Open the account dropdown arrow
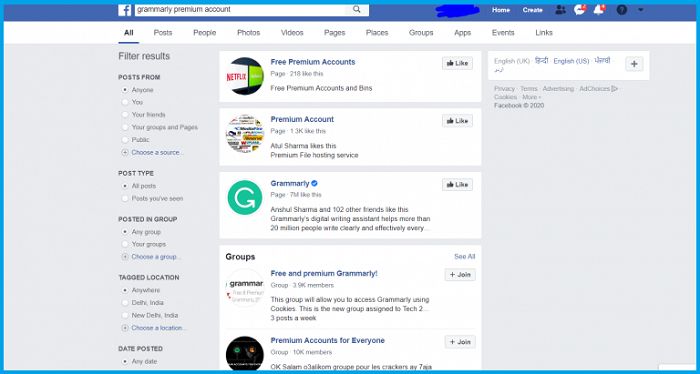The height and width of the screenshot is (374, 700). pyautogui.click(x=641, y=10)
